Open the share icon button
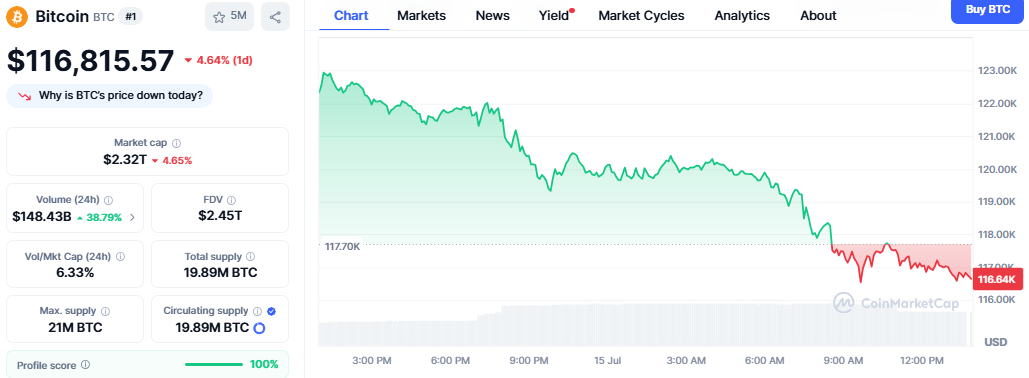 (275, 16)
